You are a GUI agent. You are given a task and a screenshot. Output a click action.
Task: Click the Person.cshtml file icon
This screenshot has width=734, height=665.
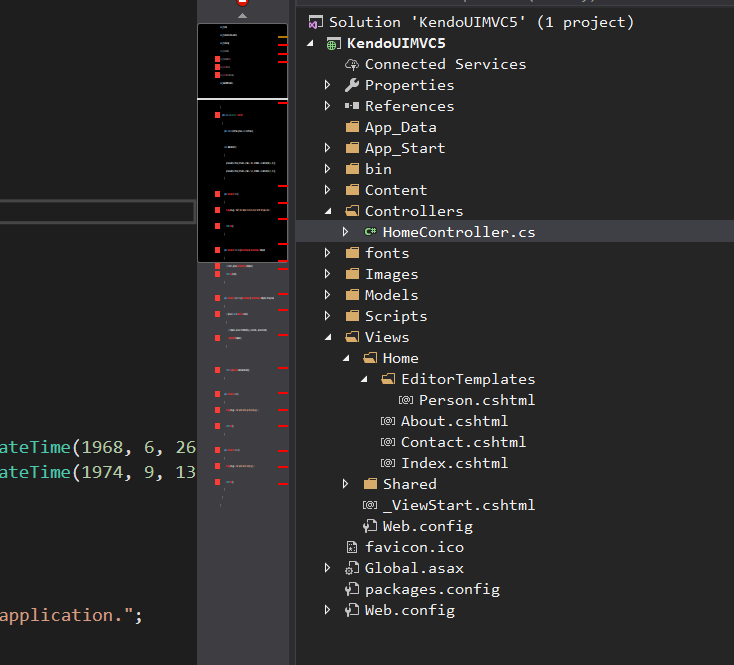[x=406, y=400]
